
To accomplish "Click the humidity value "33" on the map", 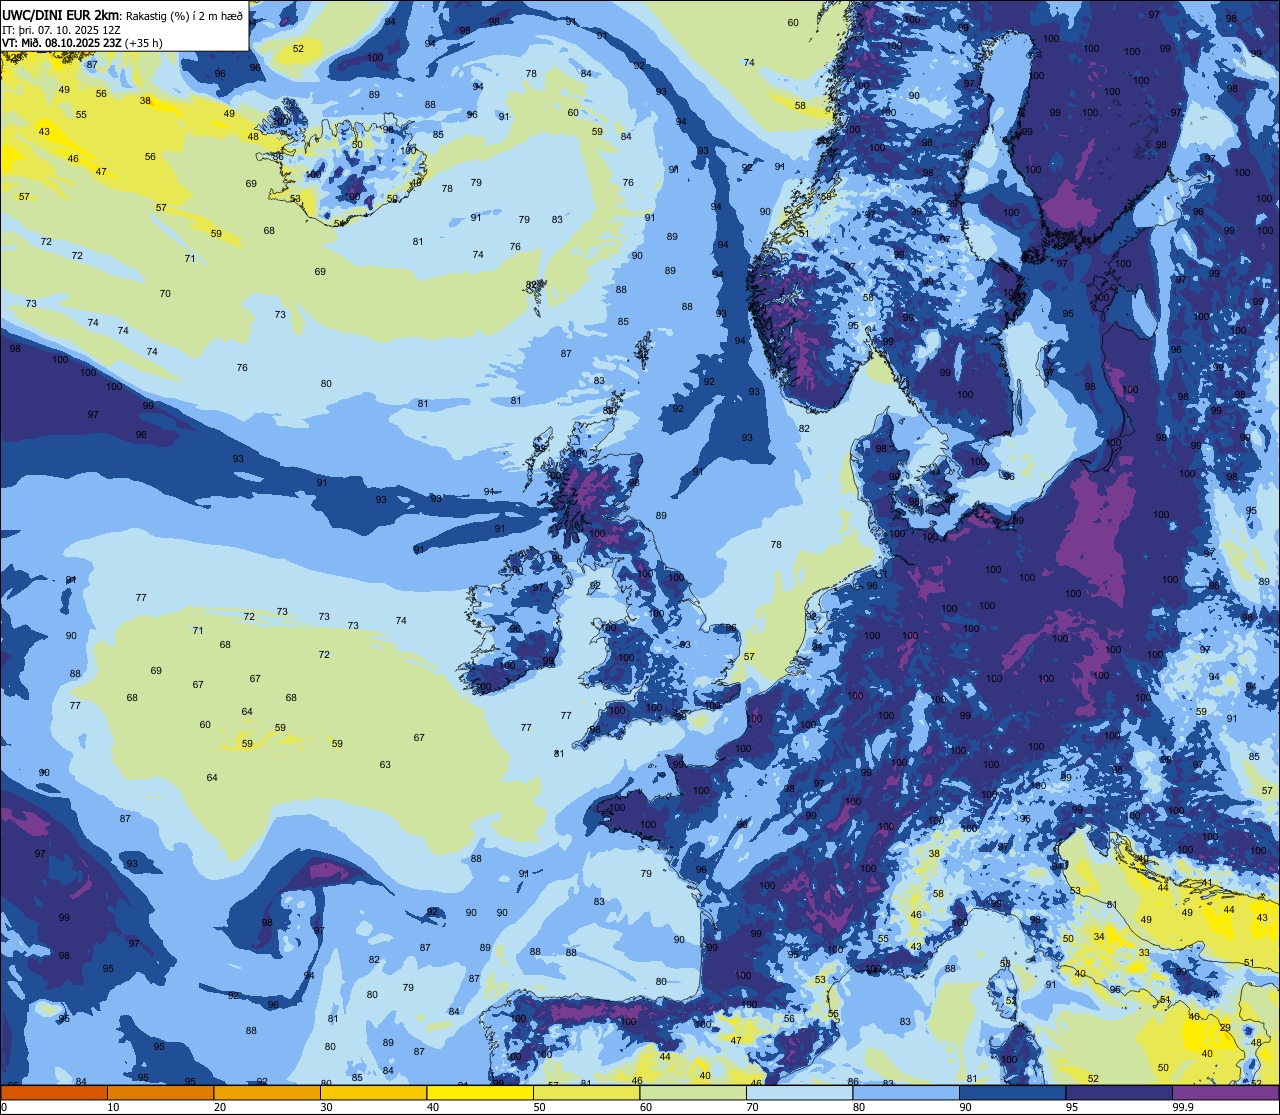I will 1144,953.
